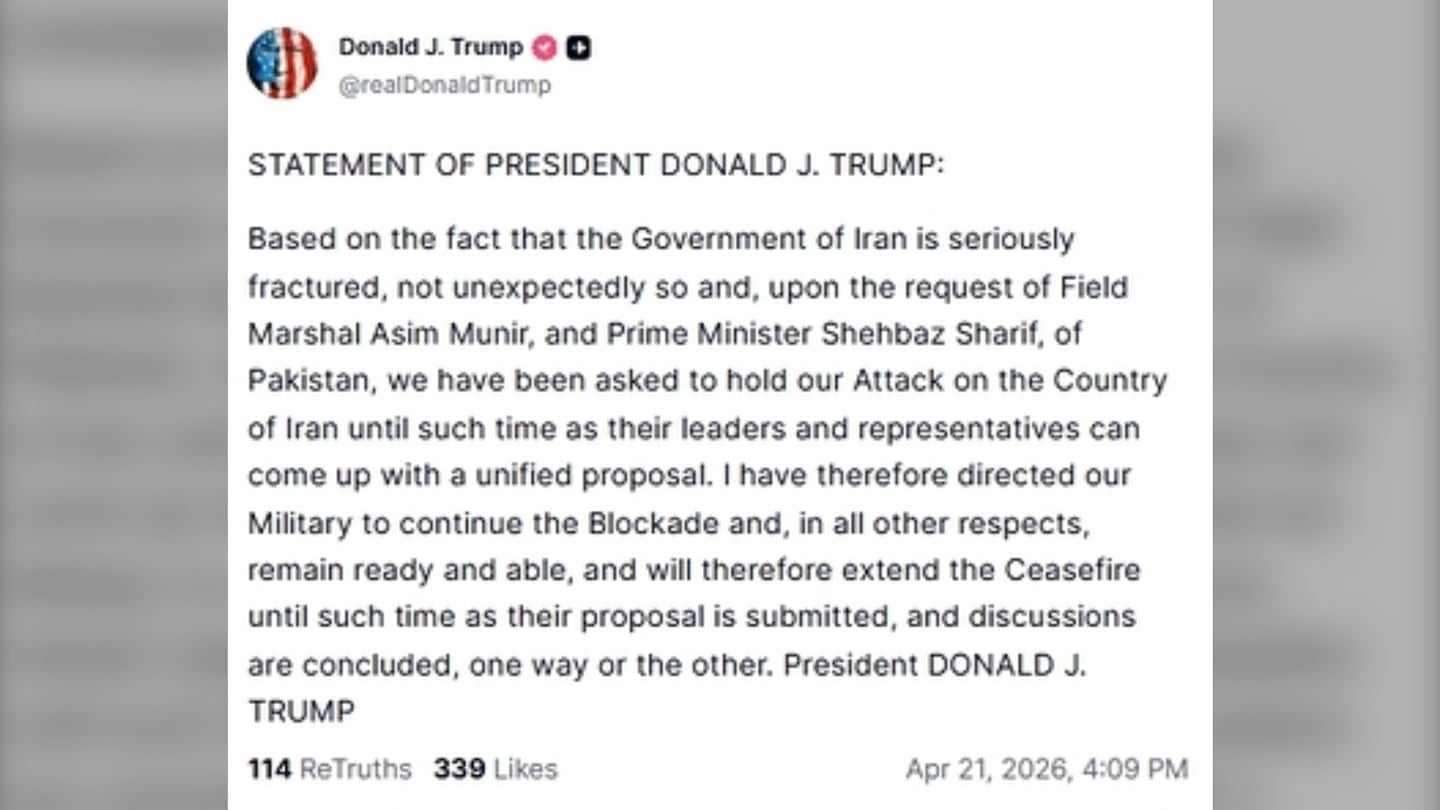Click the flag-themed profile avatar
The width and height of the screenshot is (1440, 810).
(x=282, y=63)
